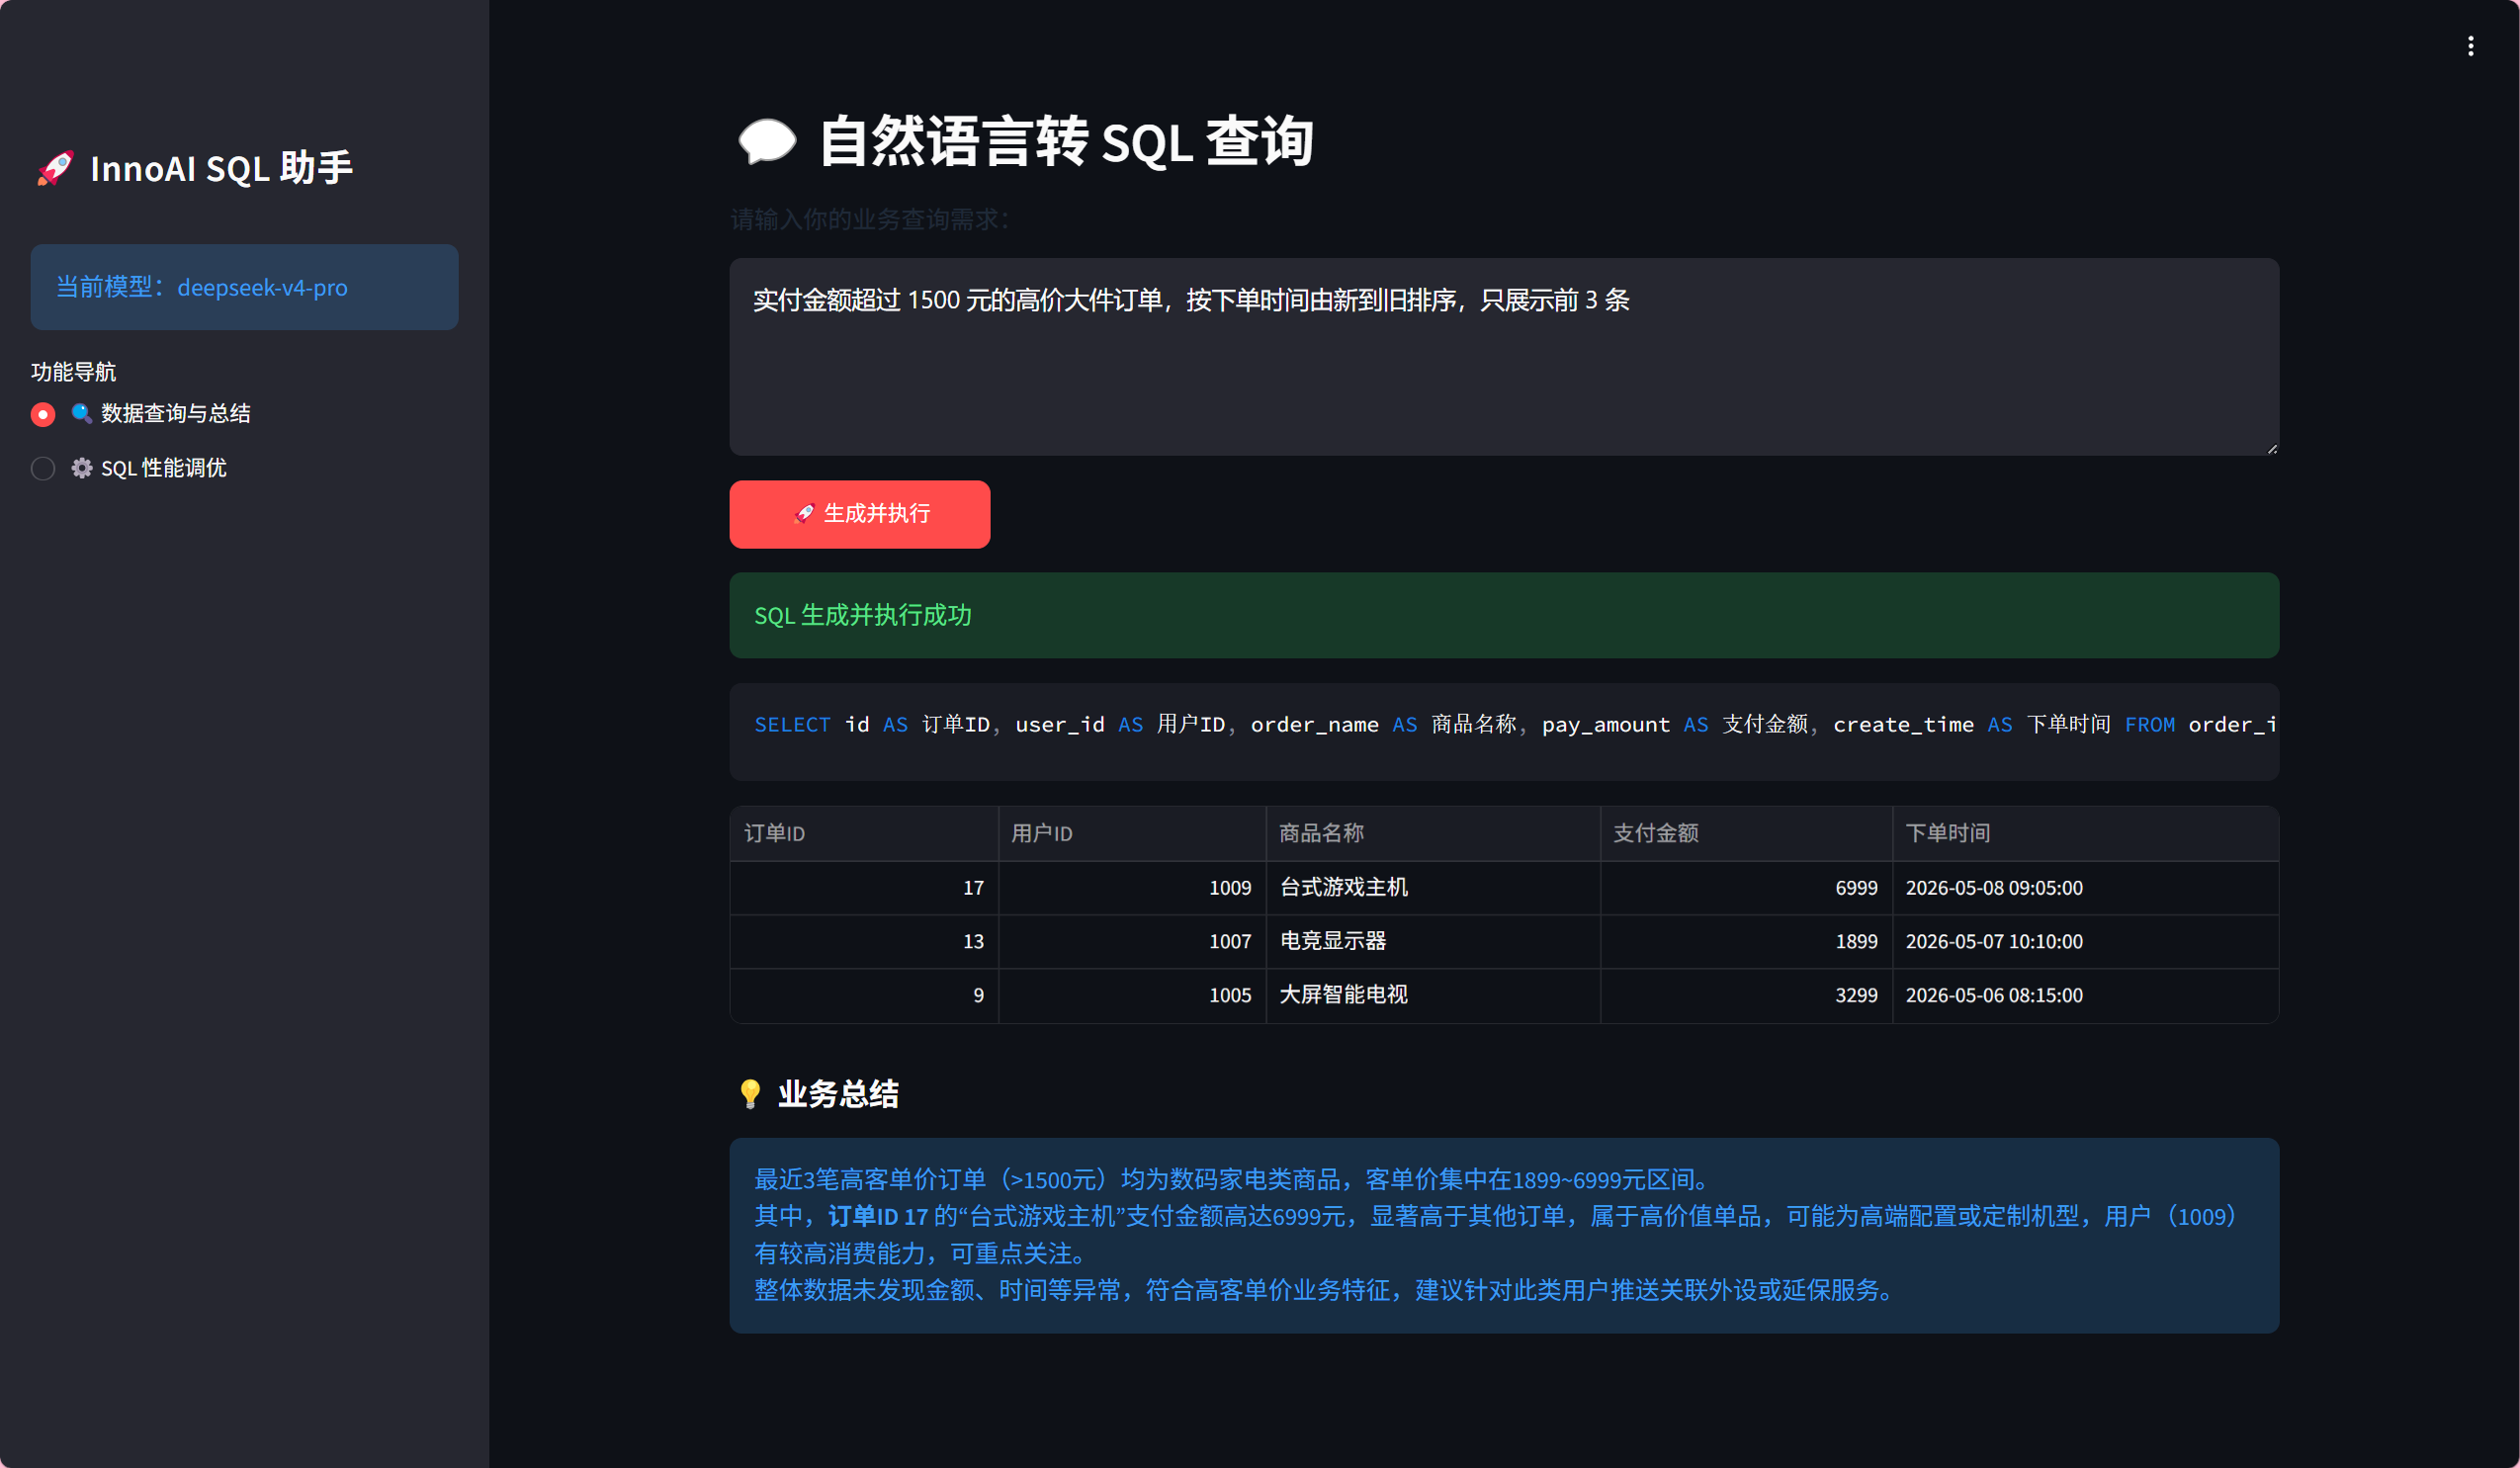This screenshot has width=2520, height=1468.
Task: Click the generated SQL code block
Action: click(1504, 731)
